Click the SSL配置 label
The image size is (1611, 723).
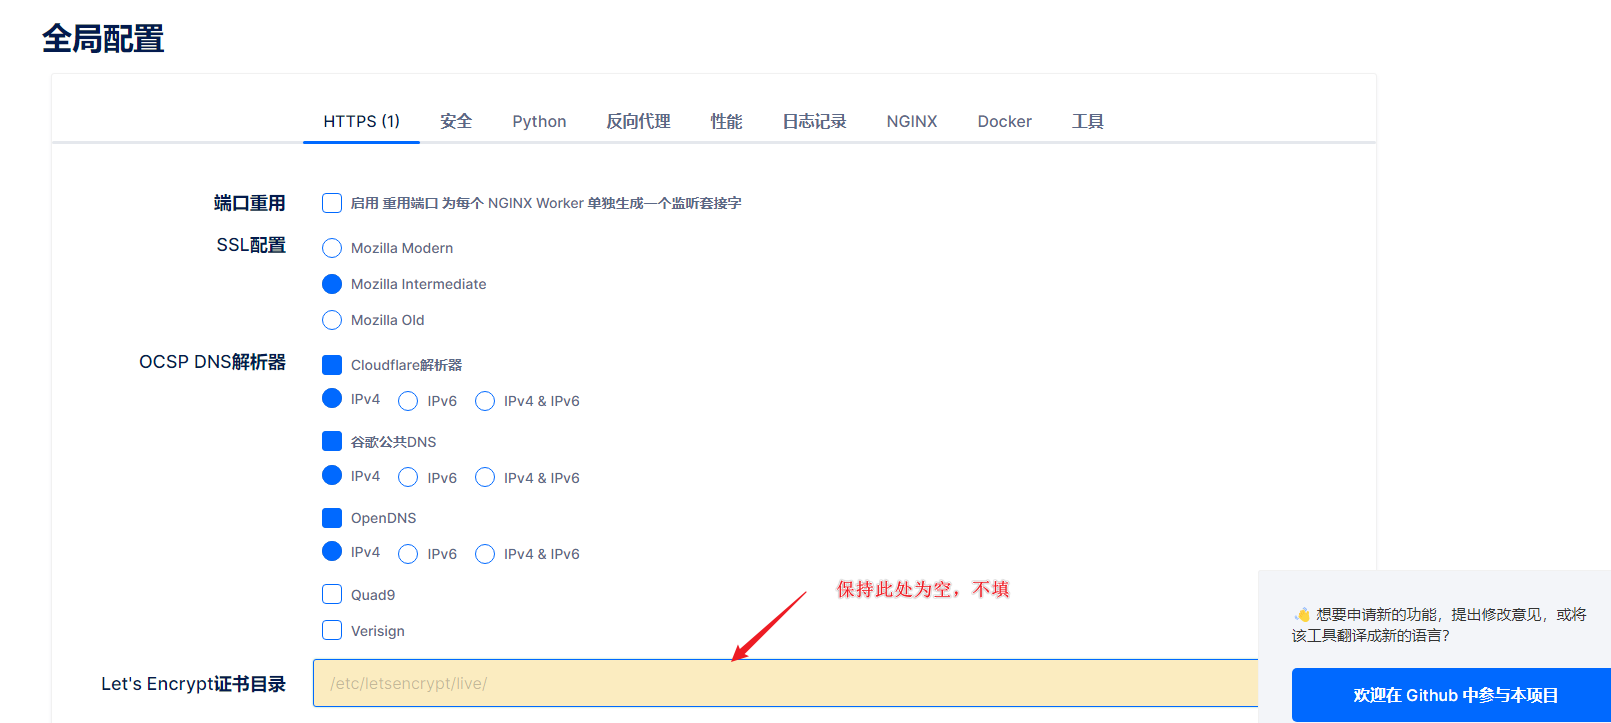251,245
